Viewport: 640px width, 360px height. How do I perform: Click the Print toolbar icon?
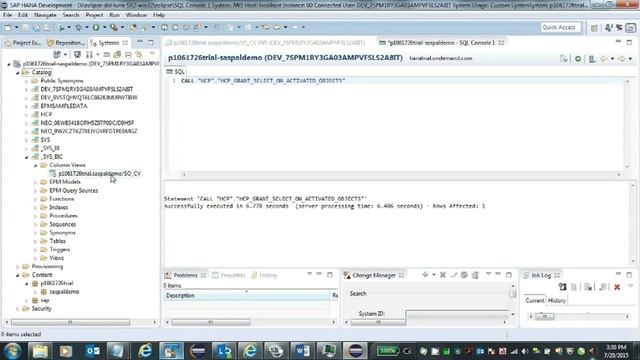pyautogui.click(x=47, y=27)
